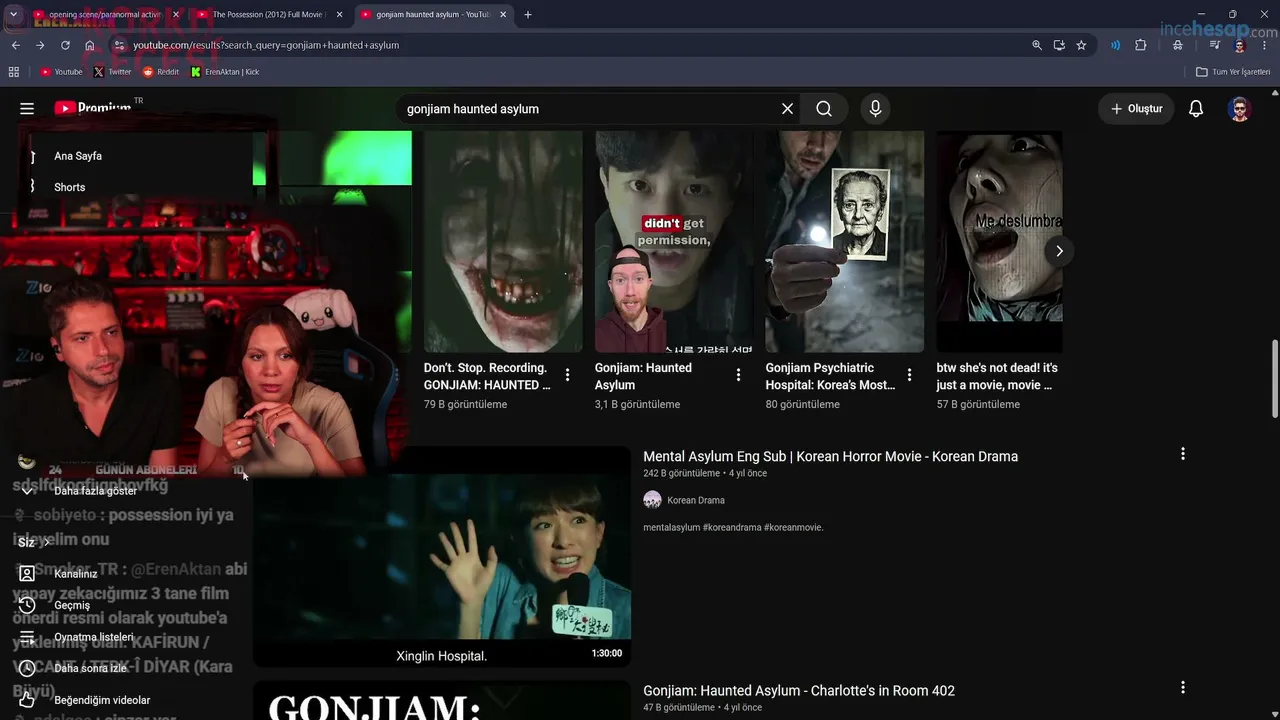1280x720 pixels.
Task: Open Beğendiğim videolar liked videos
Action: click(102, 700)
